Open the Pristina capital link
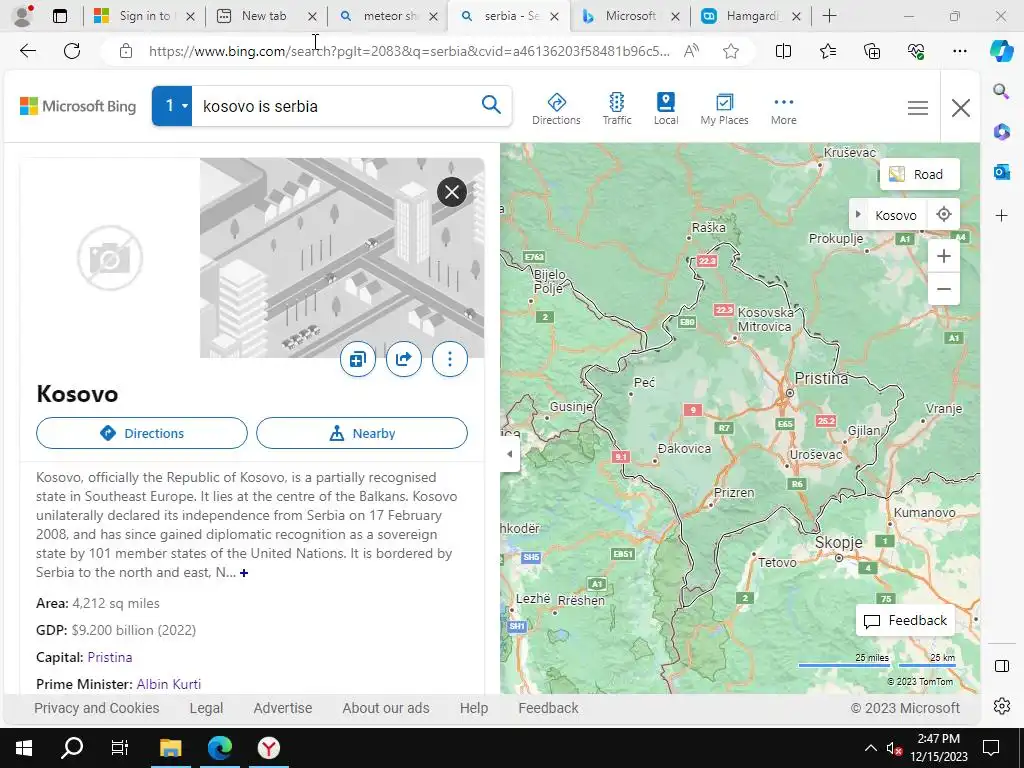The image size is (1024, 768). [x=110, y=657]
